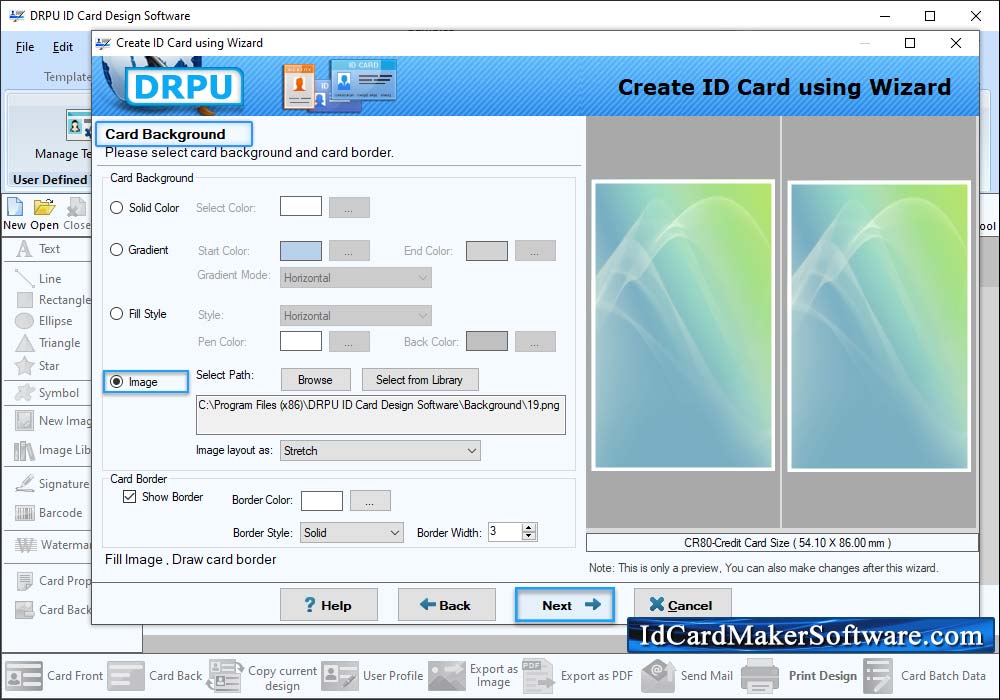
Task: Click the image path text field
Action: tap(381, 415)
